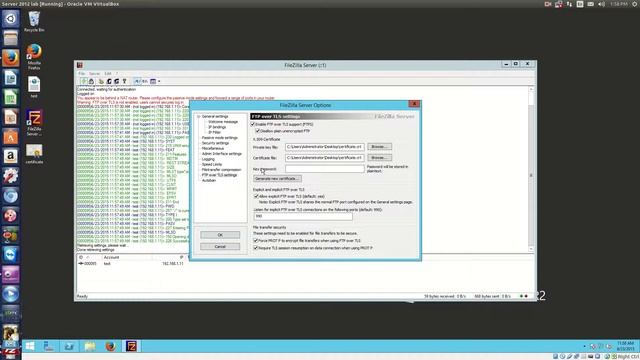This screenshot has width=640, height=360.
Task: Click Windows Start button on taskbar
Action: [x=30, y=346]
